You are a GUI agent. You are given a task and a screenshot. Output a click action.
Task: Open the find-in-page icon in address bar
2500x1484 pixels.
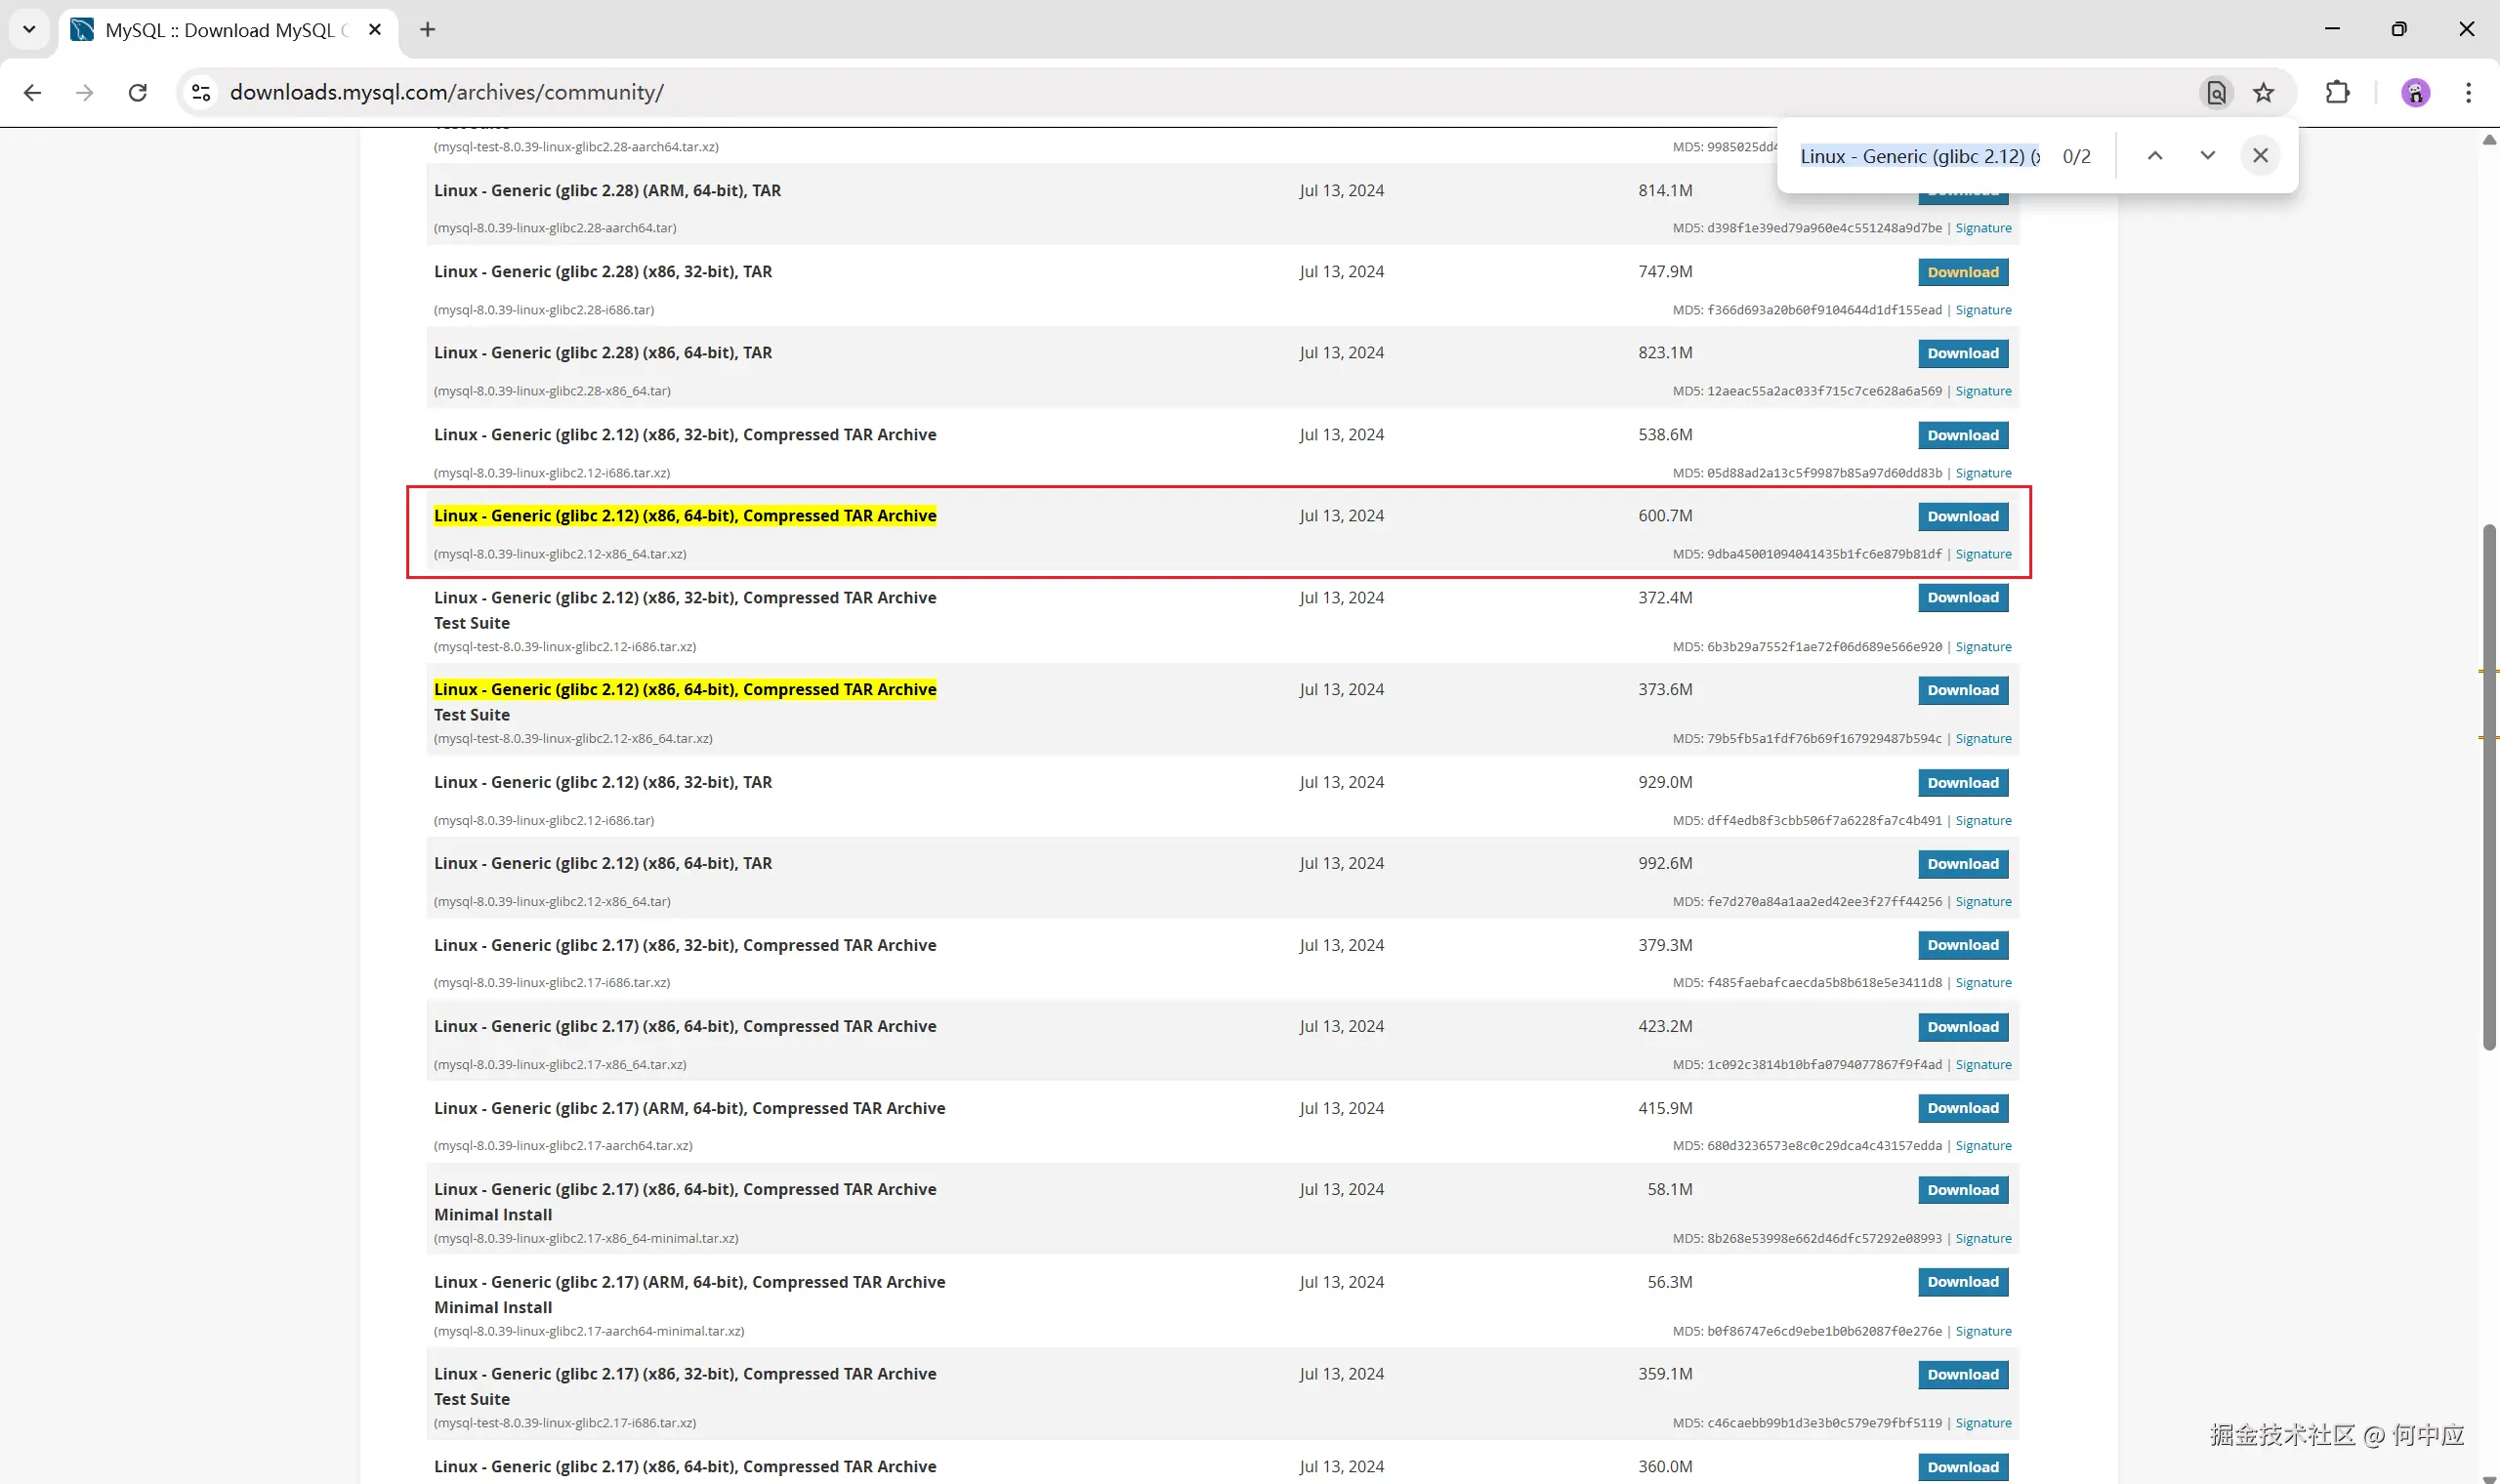(2216, 93)
